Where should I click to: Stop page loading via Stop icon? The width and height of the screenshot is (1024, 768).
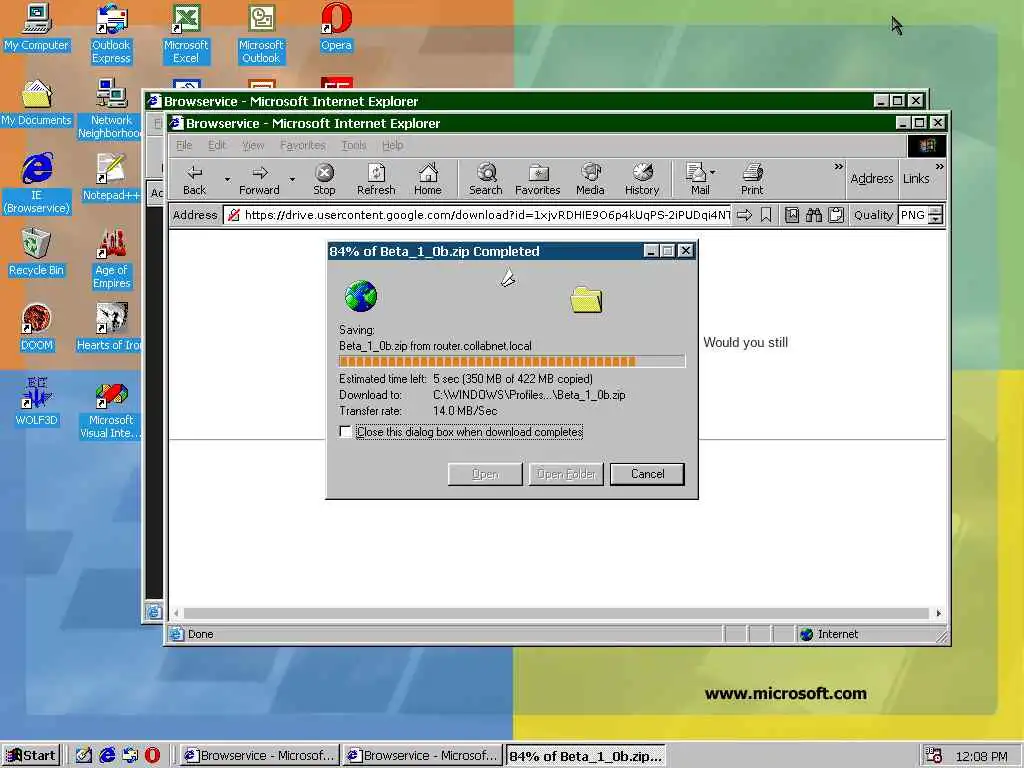click(x=324, y=180)
